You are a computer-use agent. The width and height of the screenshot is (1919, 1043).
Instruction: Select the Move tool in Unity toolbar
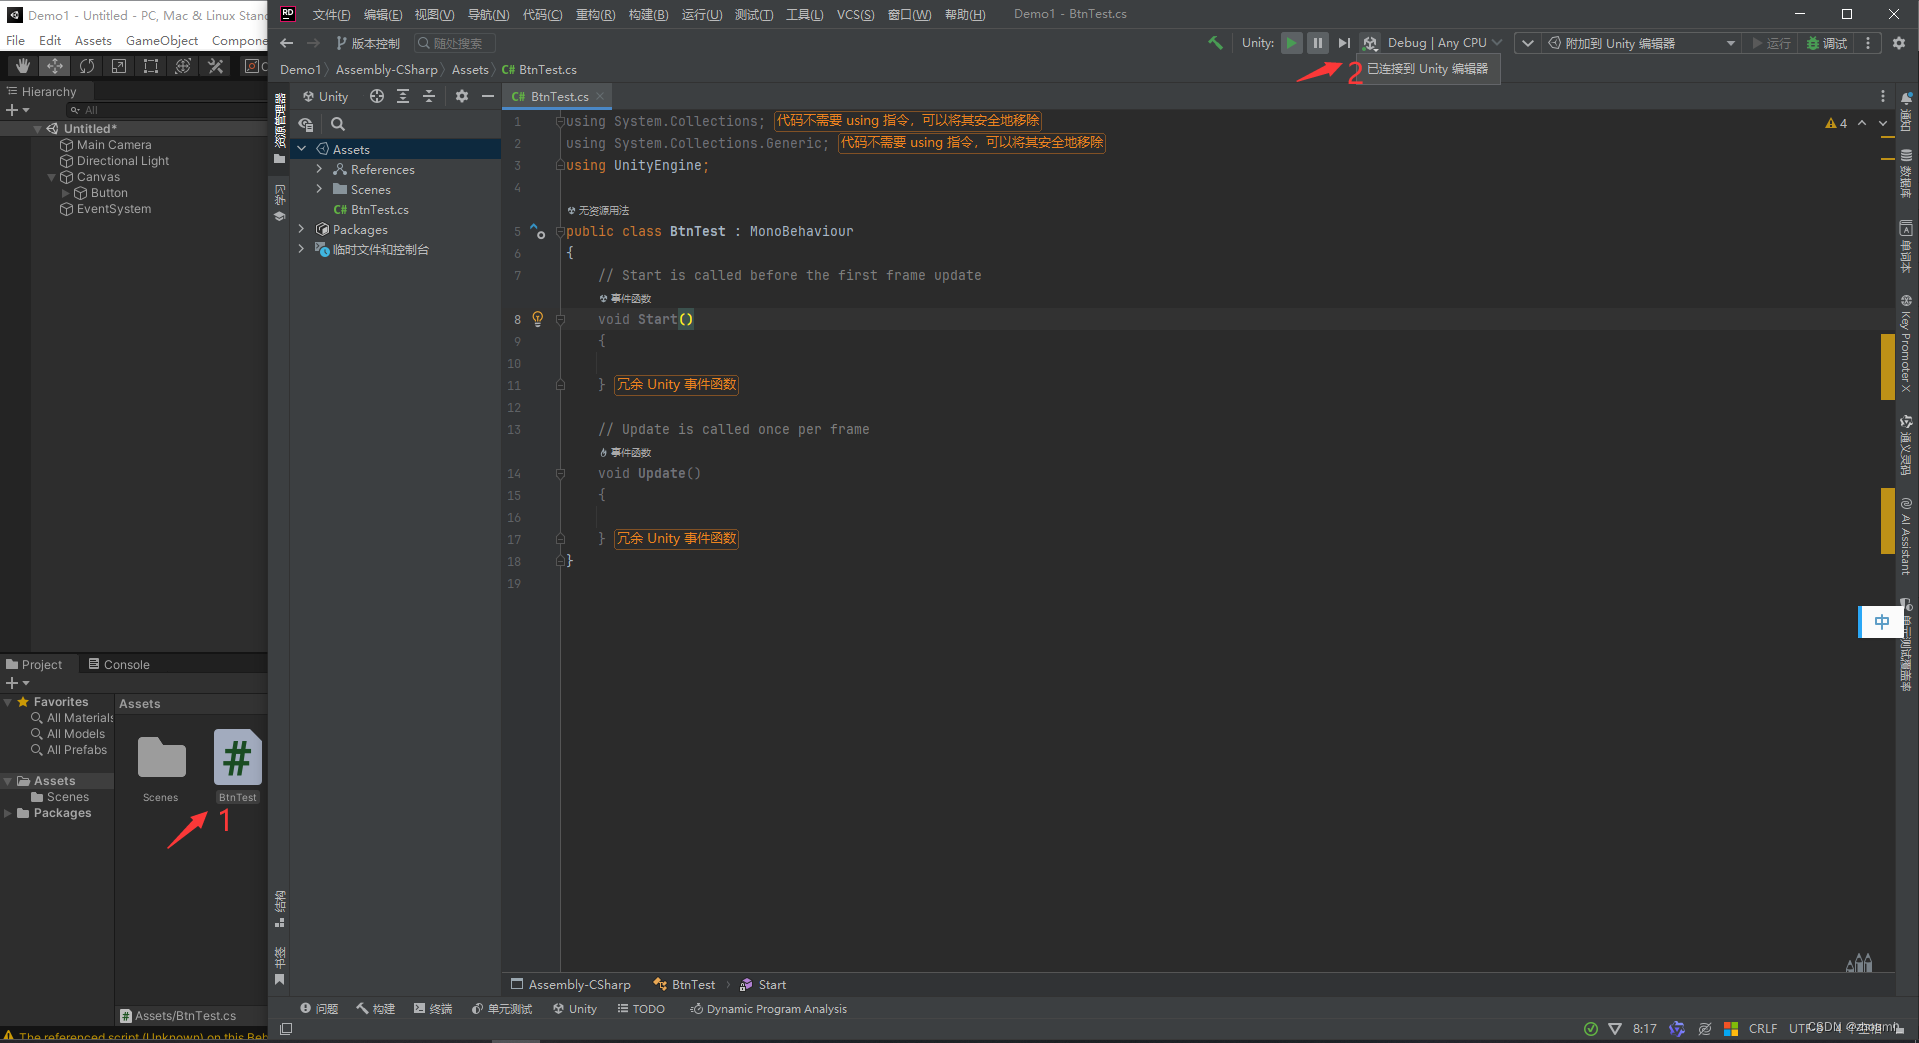54,66
